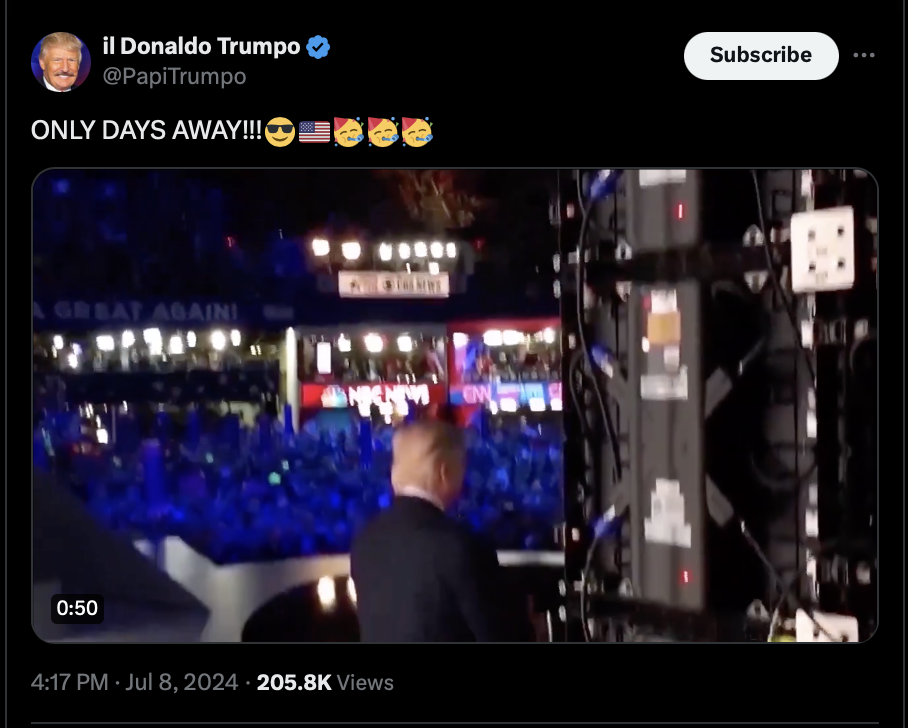The width and height of the screenshot is (908, 728).
Task: Subscribe to this account
Action: click(x=761, y=56)
